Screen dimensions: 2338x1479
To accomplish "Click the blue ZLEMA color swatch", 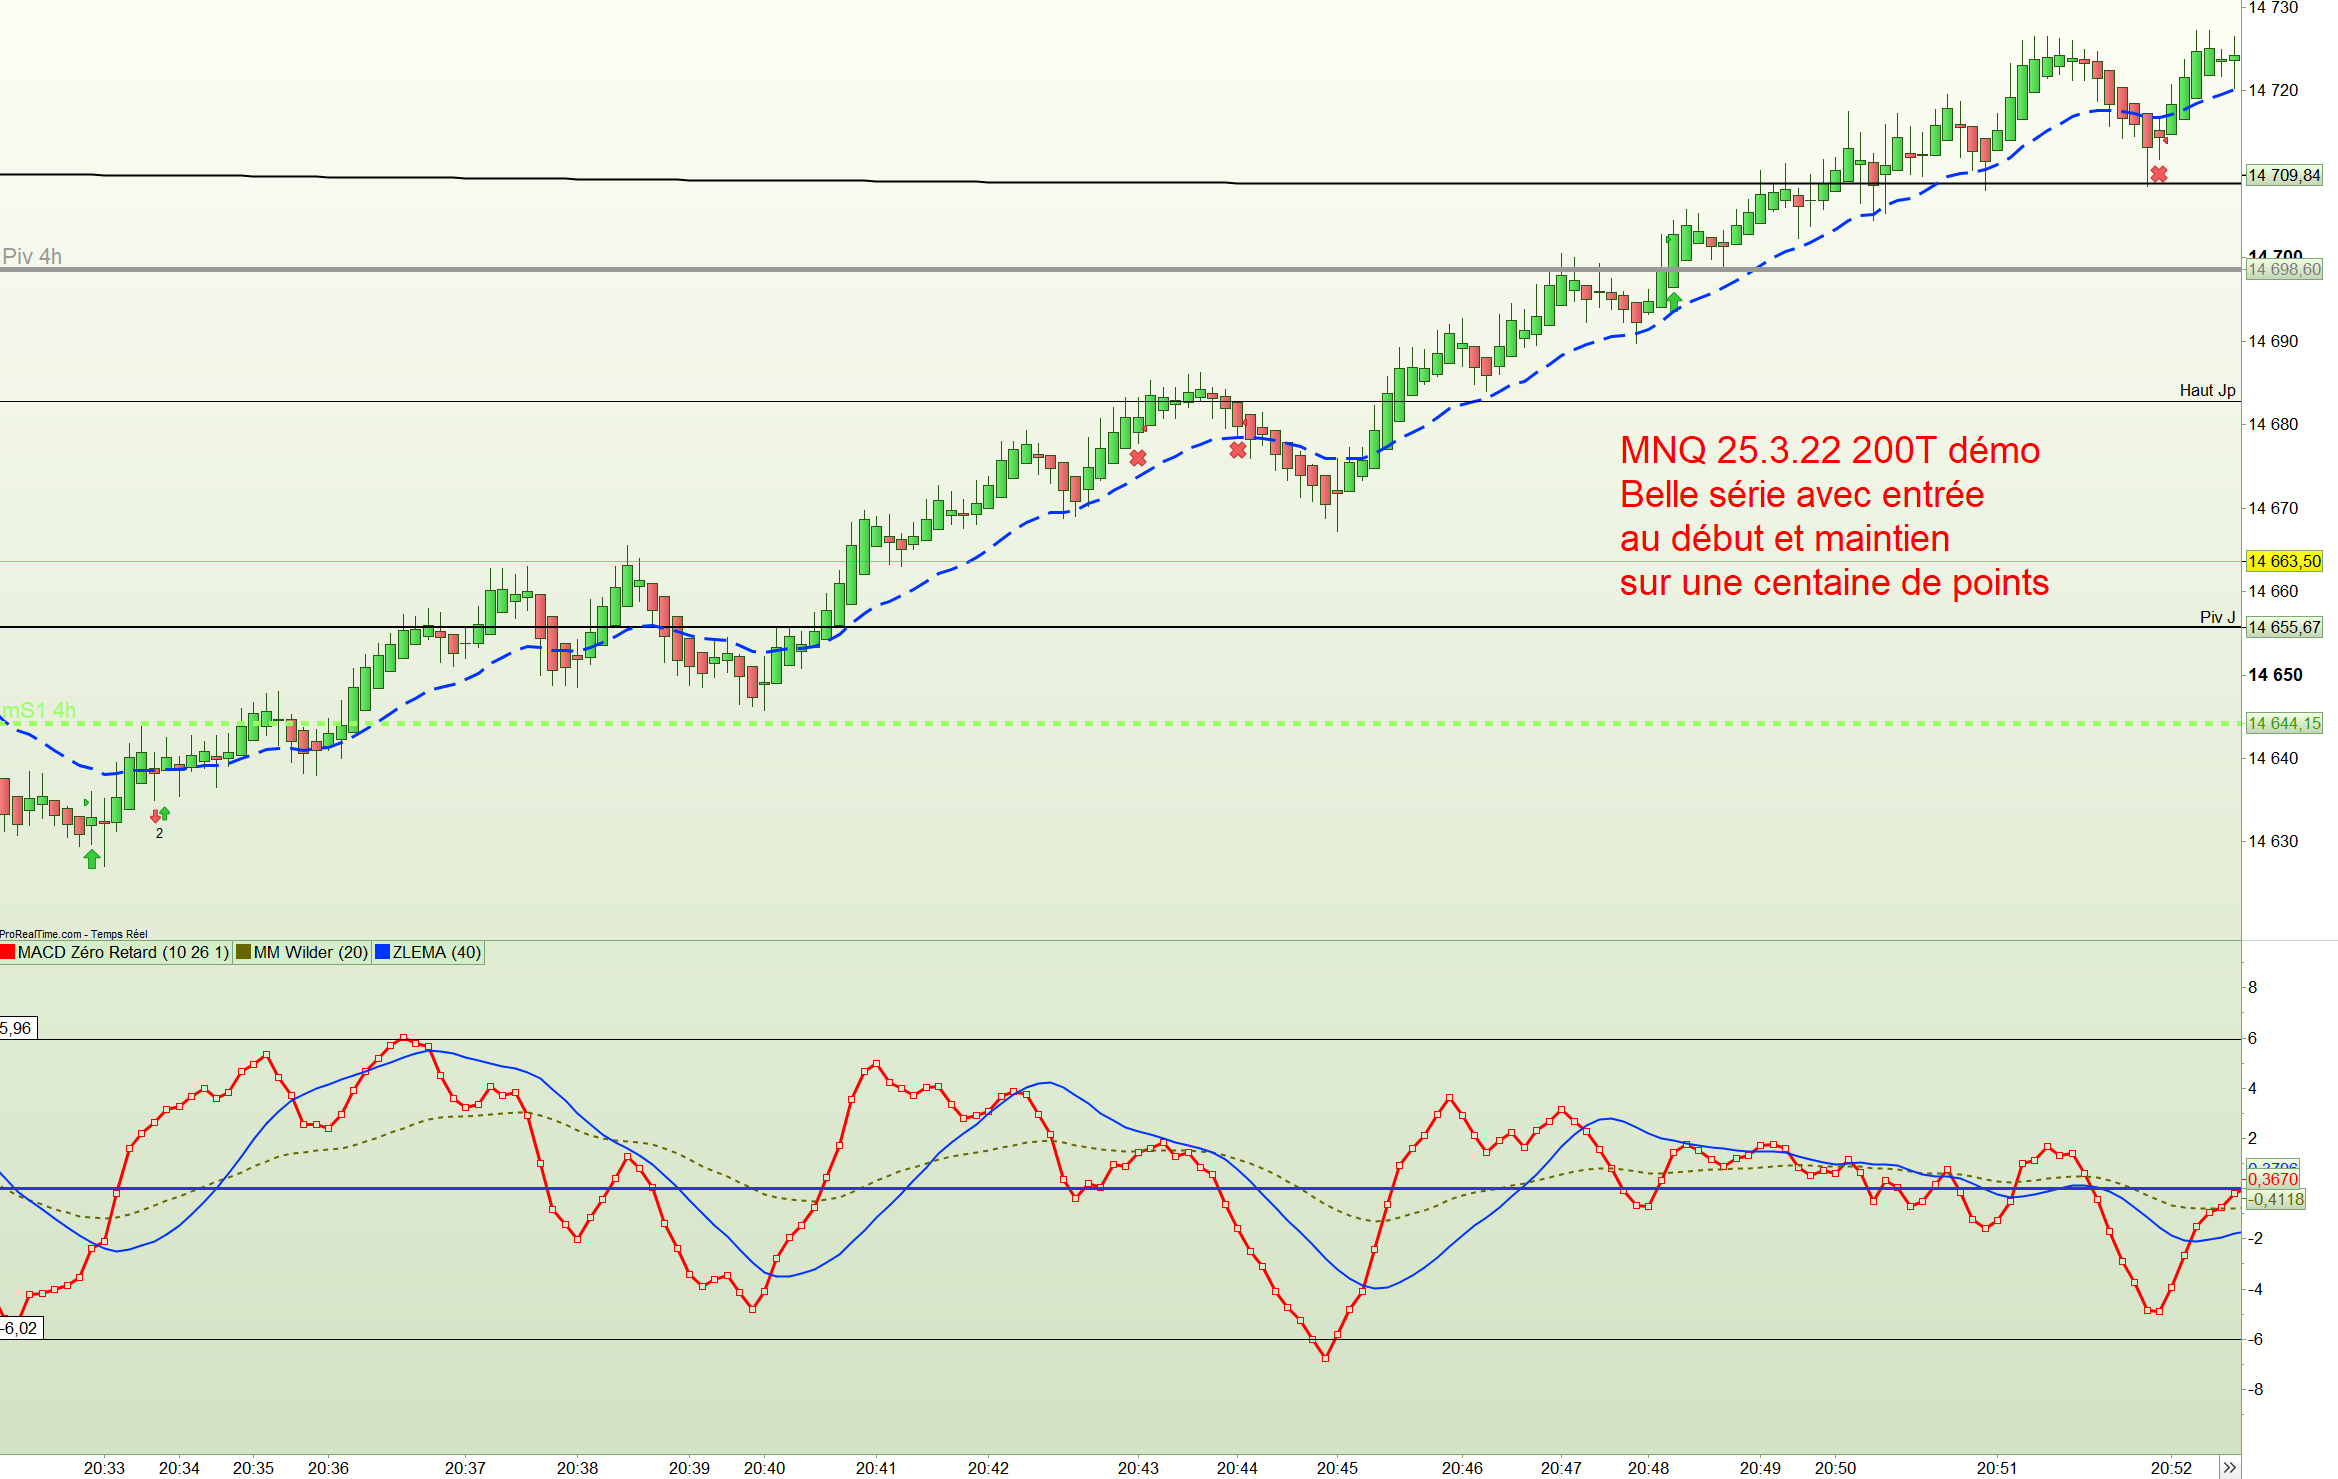I will pos(382,952).
